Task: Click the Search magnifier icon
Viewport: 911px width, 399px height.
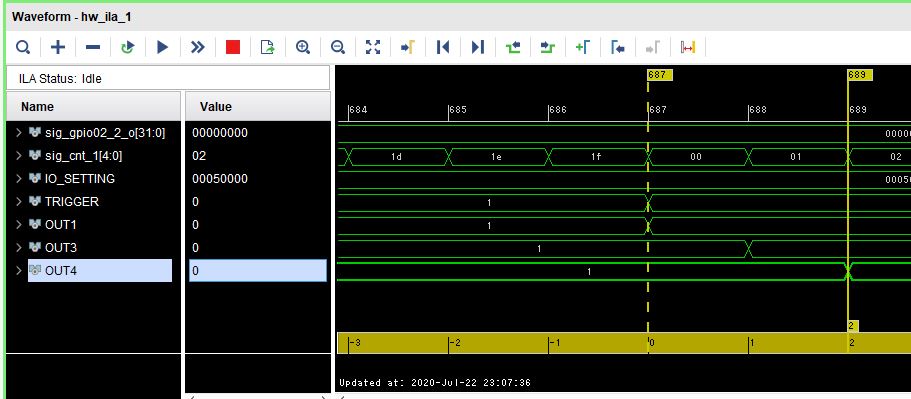Action: pos(23,47)
